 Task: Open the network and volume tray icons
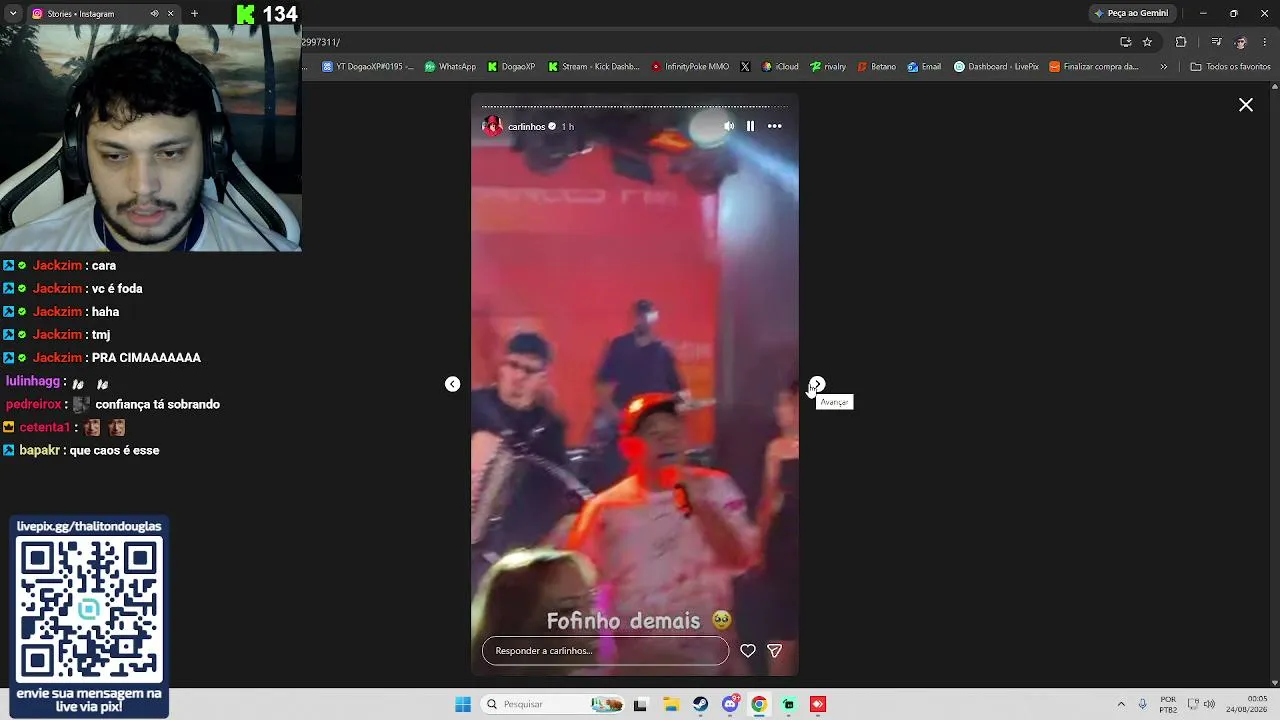pos(1203,704)
